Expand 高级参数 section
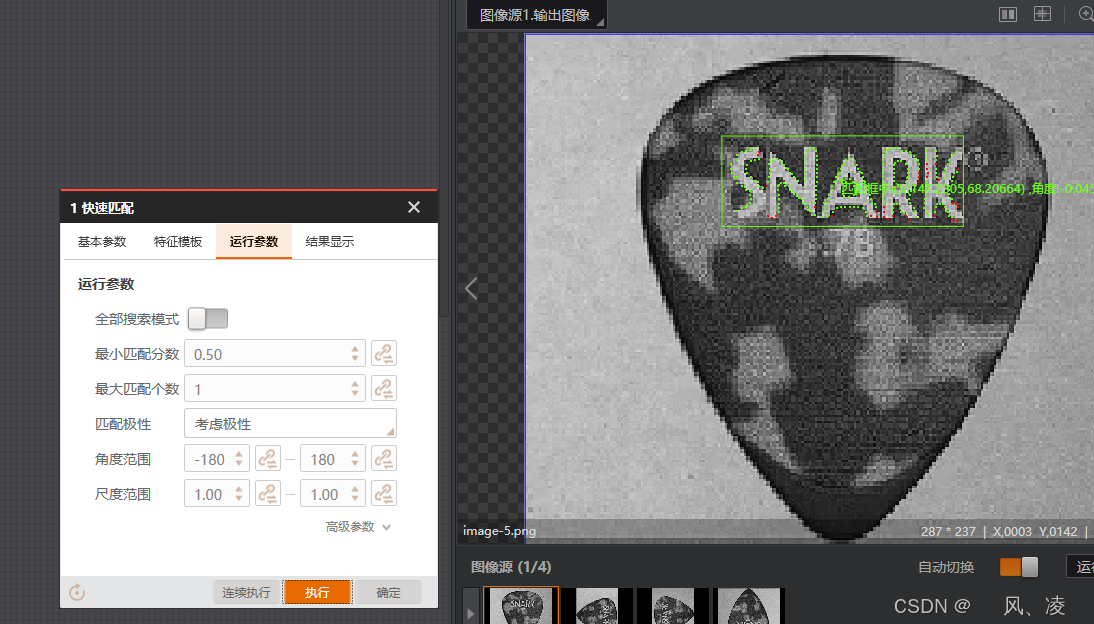 [x=358, y=527]
